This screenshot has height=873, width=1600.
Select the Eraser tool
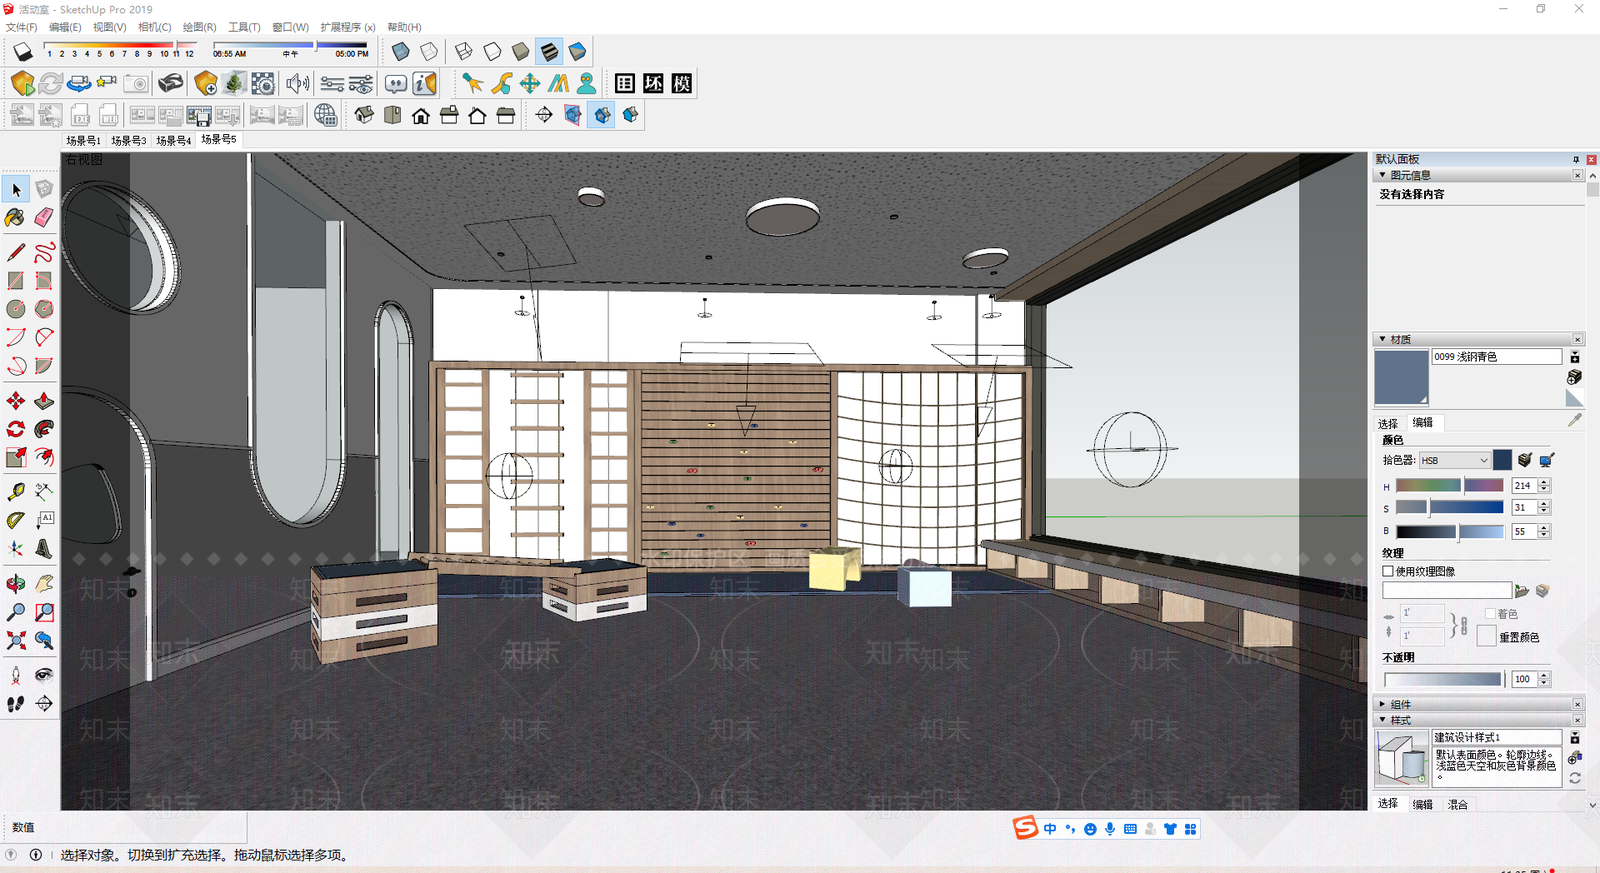pos(44,217)
